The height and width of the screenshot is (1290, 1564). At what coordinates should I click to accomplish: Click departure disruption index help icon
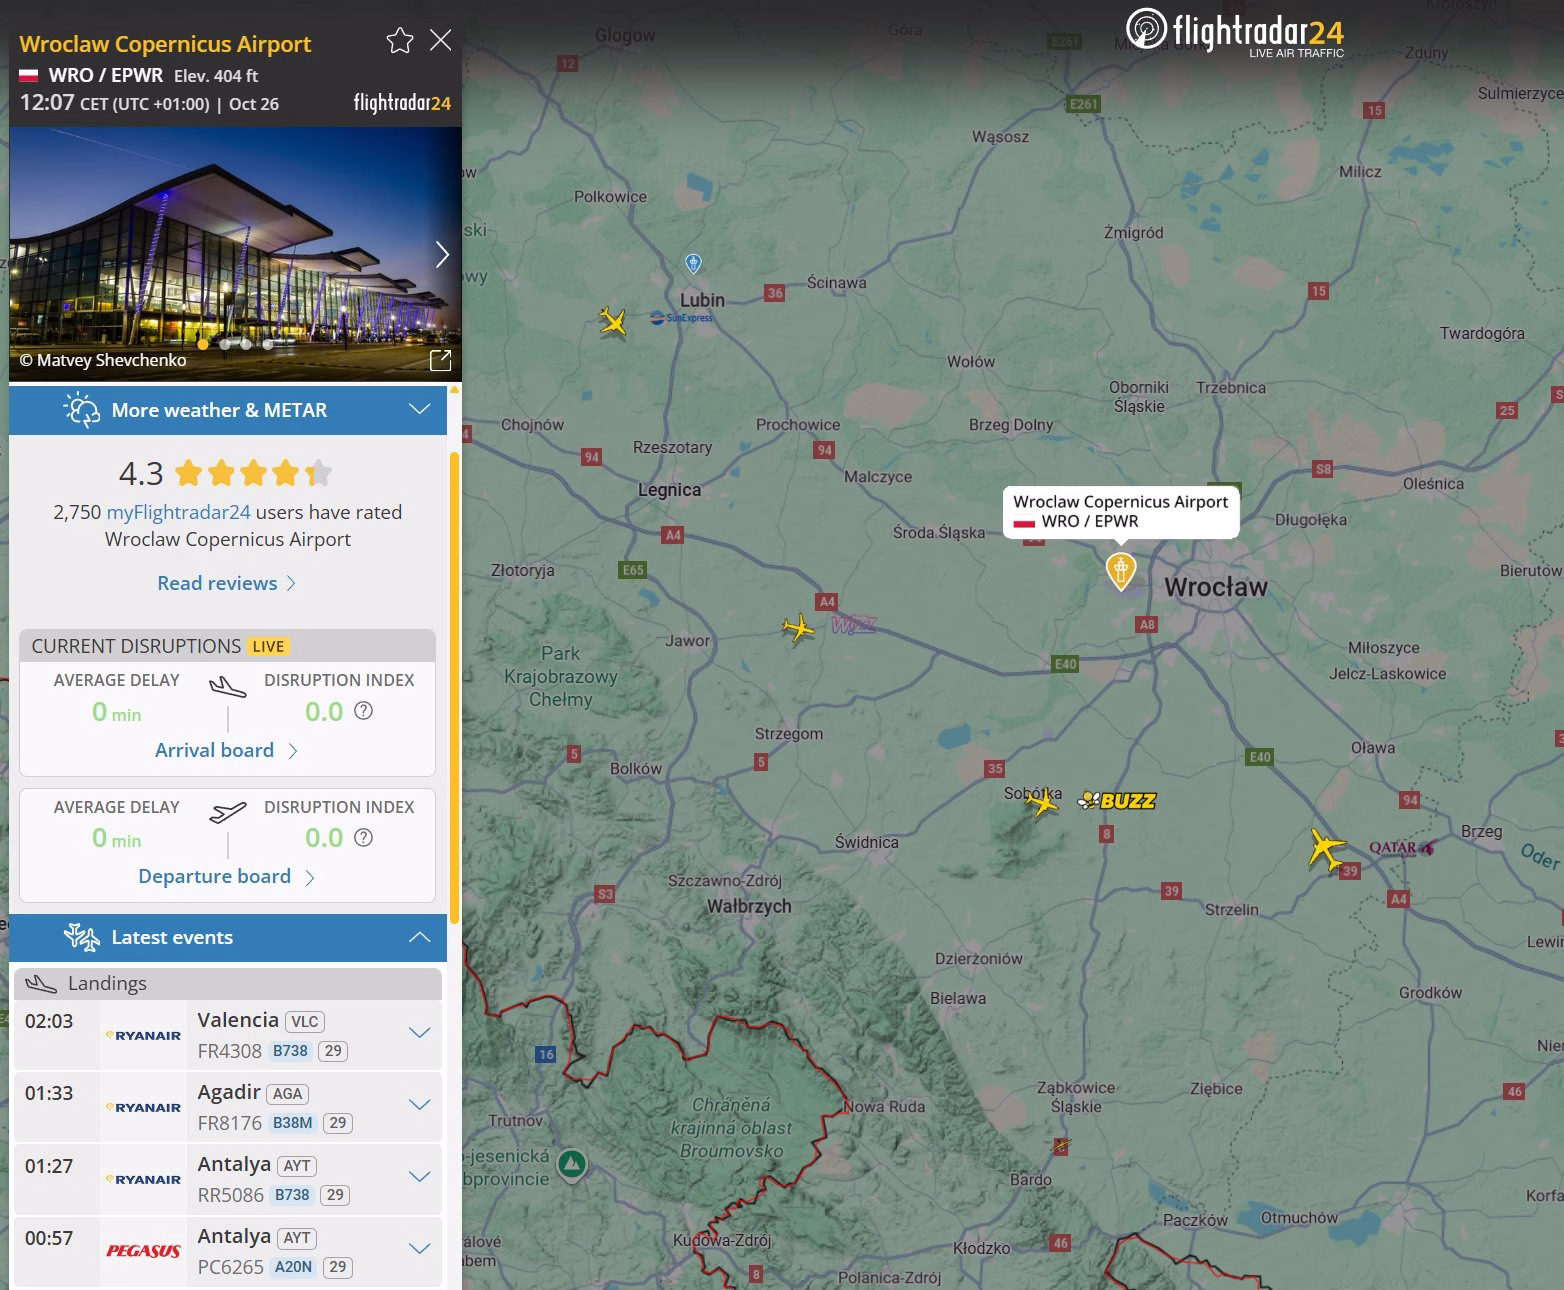coord(364,838)
